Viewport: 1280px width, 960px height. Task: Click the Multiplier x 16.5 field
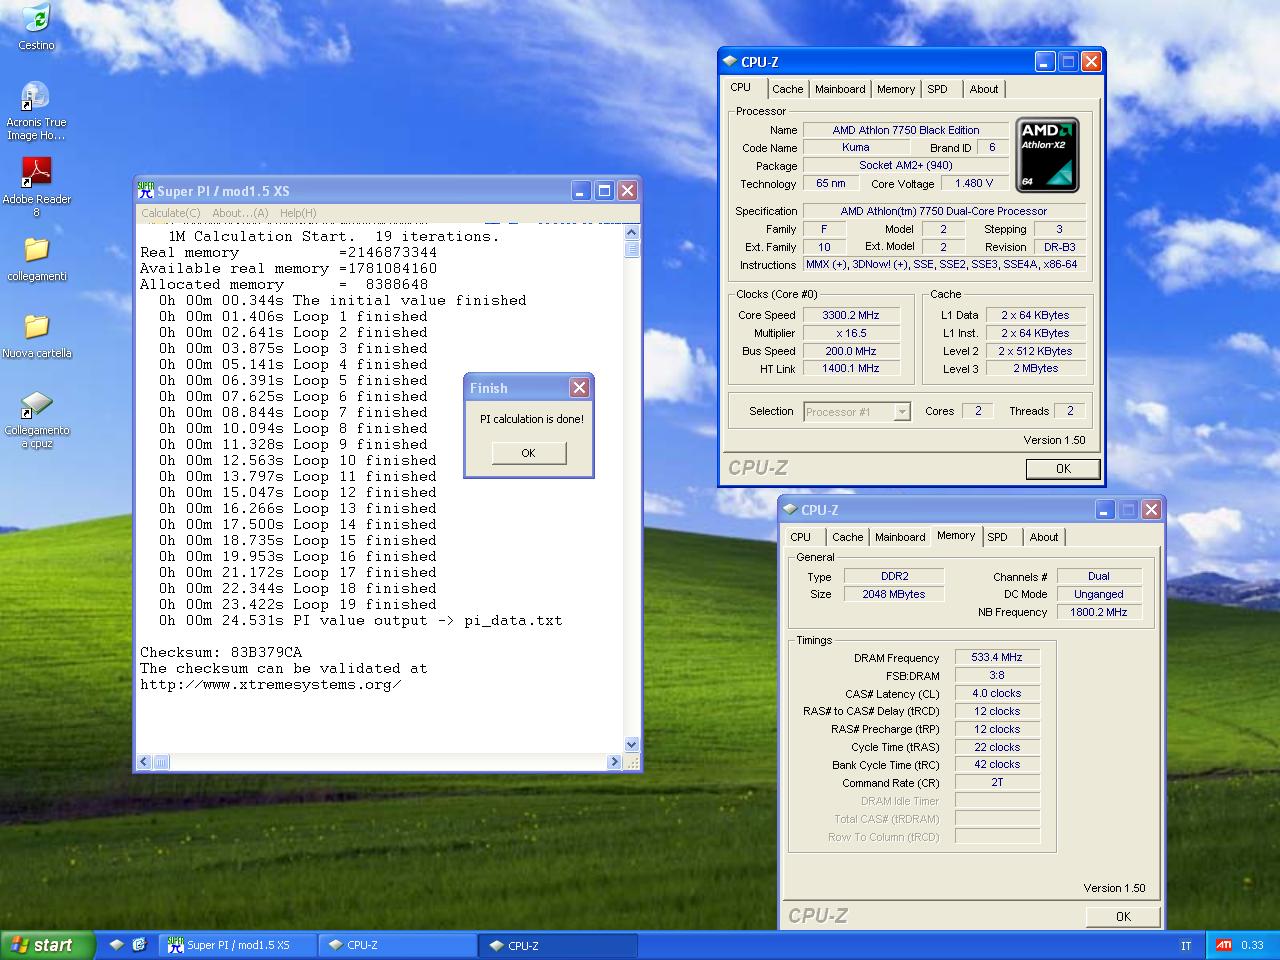(851, 333)
